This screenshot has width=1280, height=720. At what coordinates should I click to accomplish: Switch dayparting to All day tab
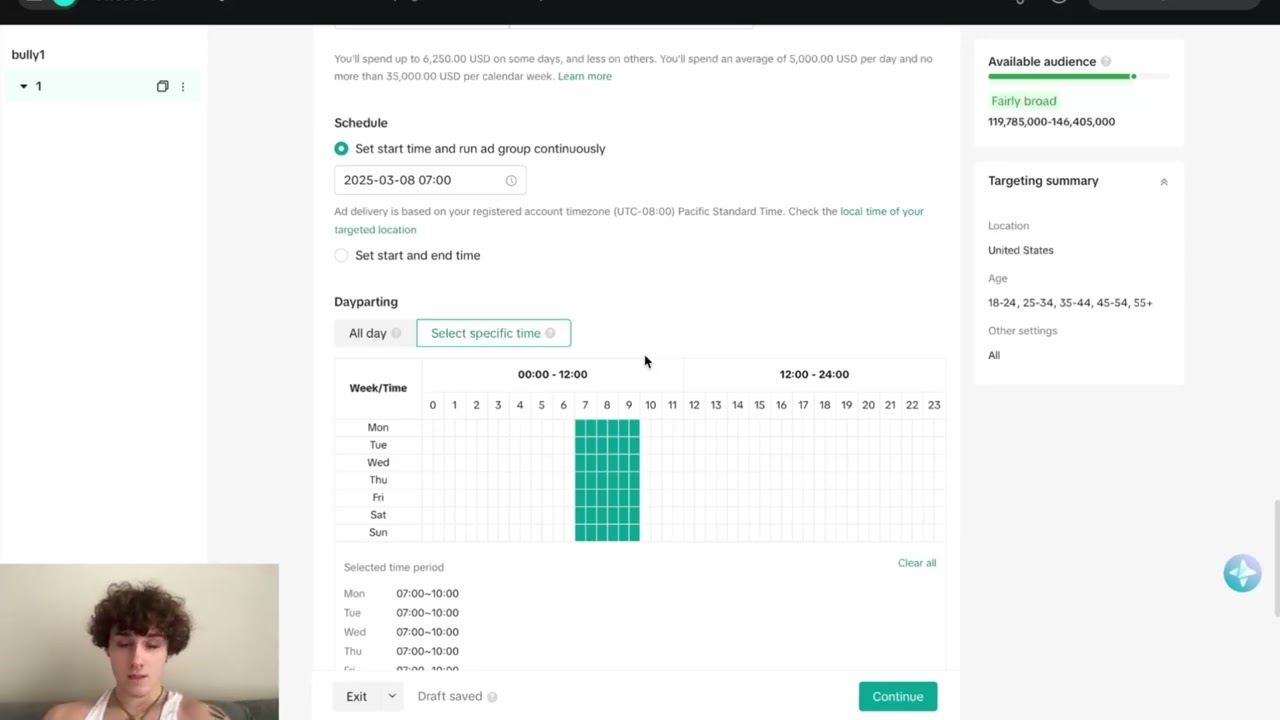click(x=375, y=333)
